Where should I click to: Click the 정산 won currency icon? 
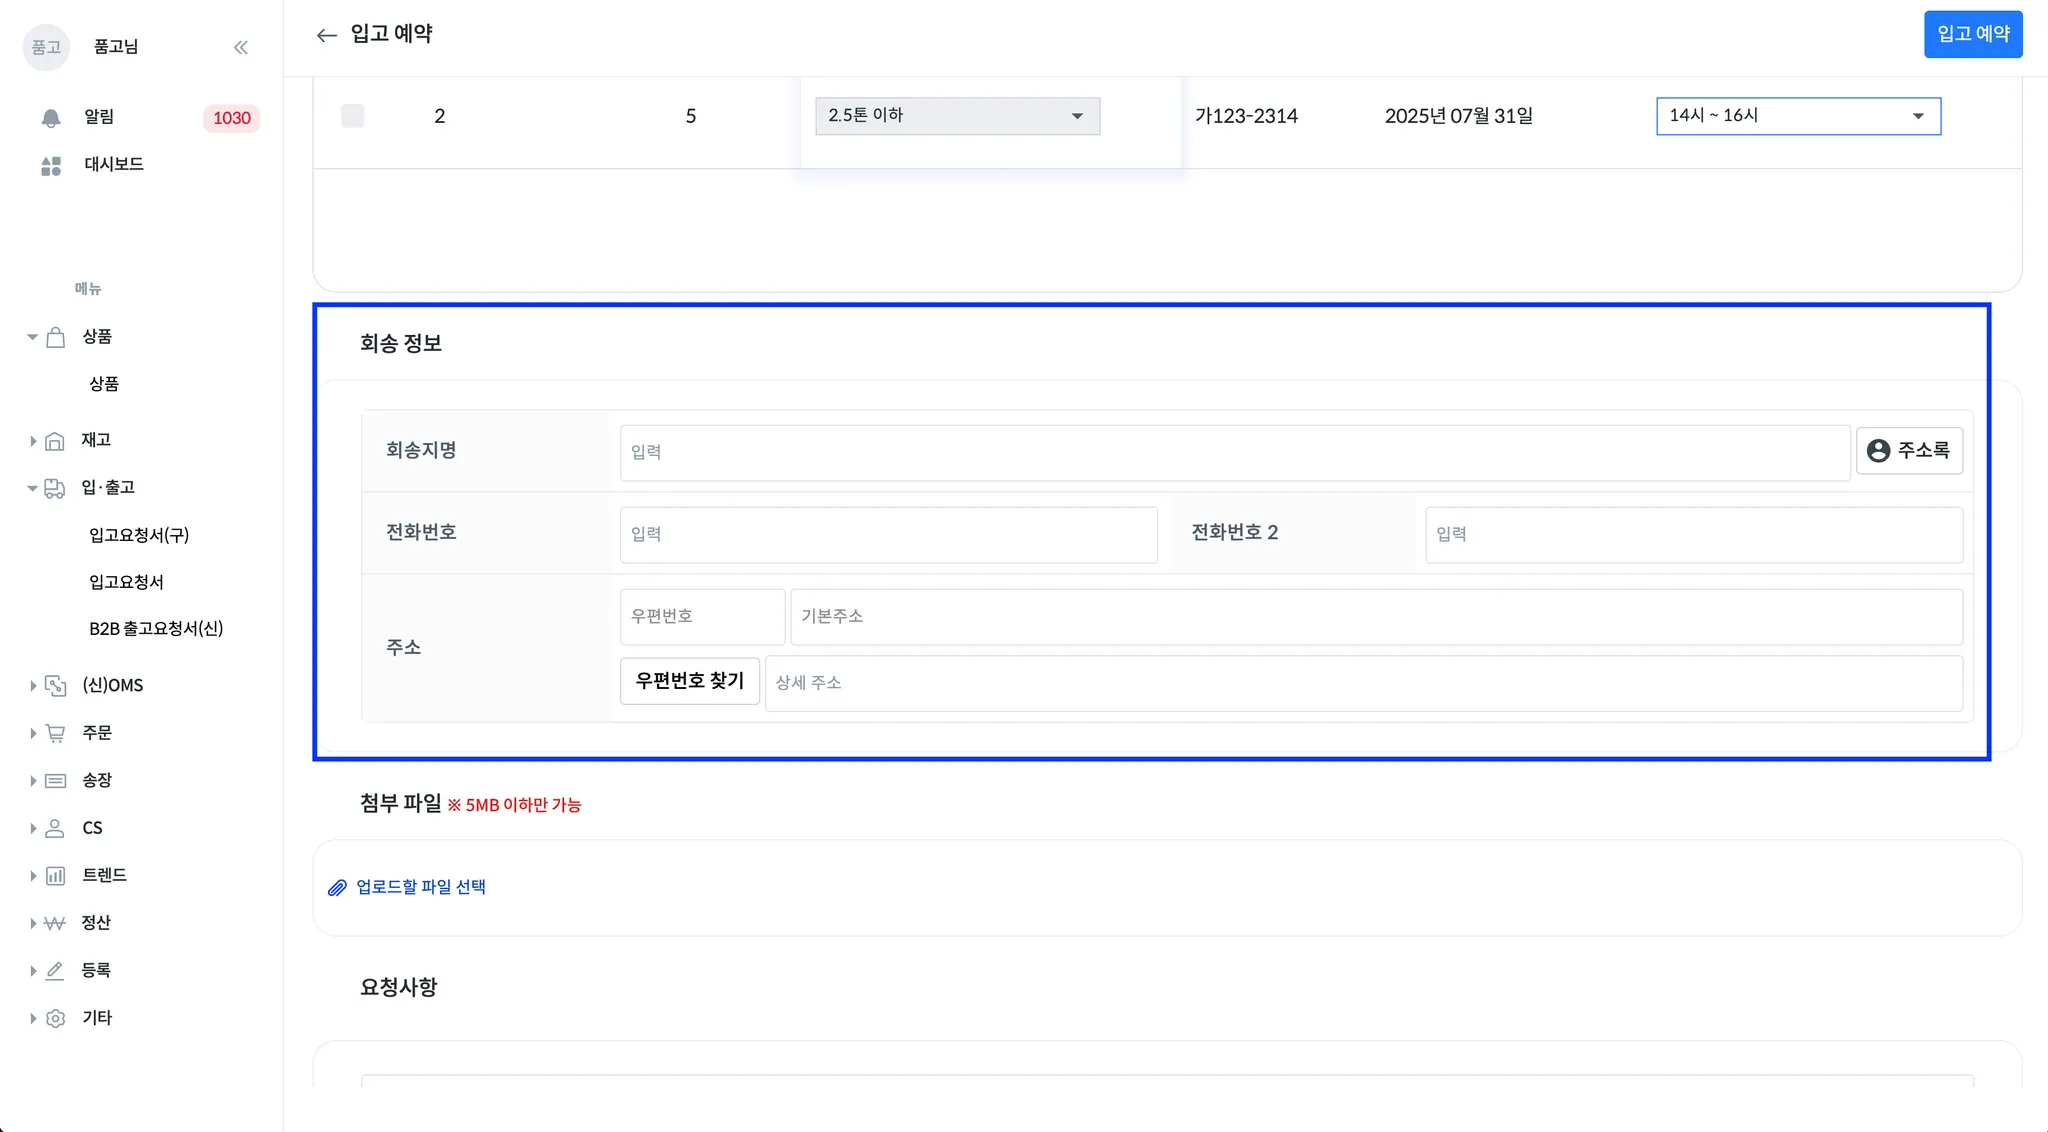point(55,923)
